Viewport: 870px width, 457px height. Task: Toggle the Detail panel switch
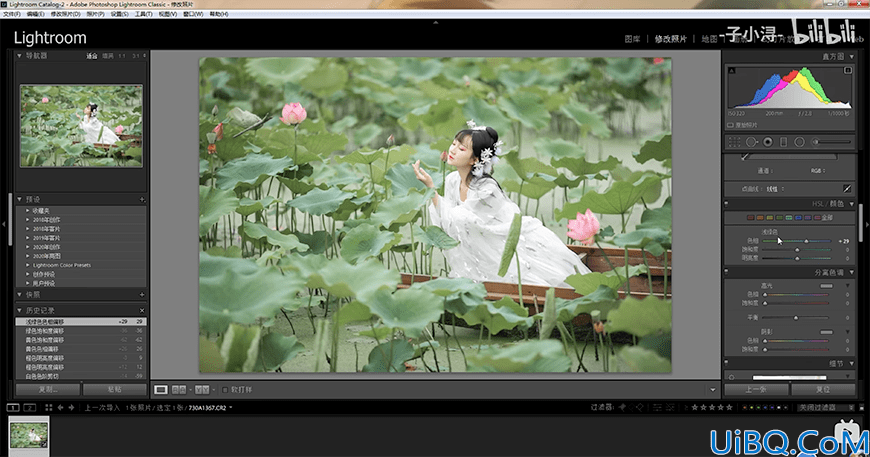[726, 363]
